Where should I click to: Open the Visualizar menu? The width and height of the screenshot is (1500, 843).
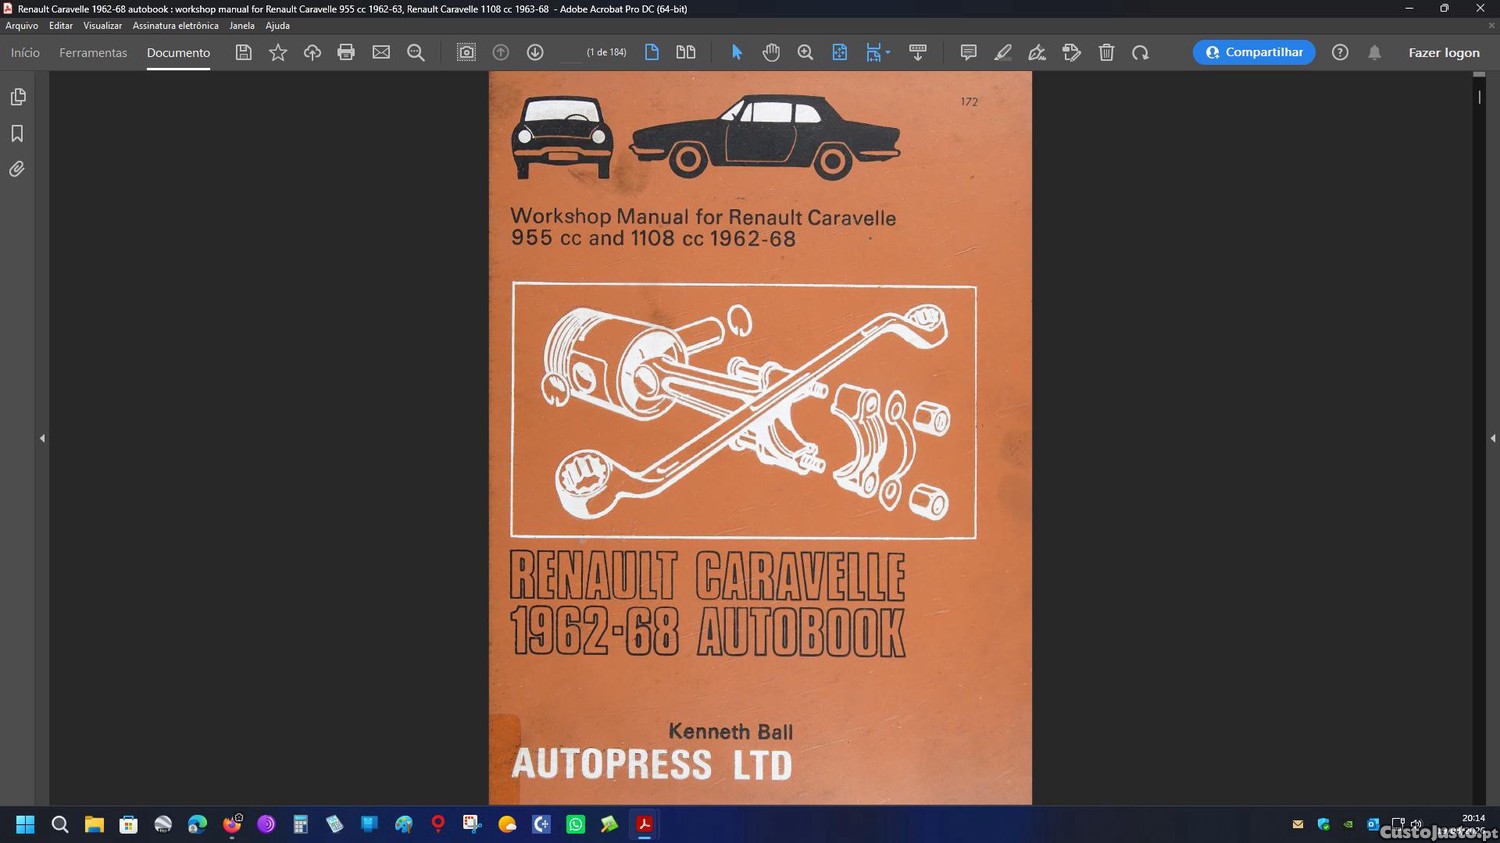[x=102, y=26]
